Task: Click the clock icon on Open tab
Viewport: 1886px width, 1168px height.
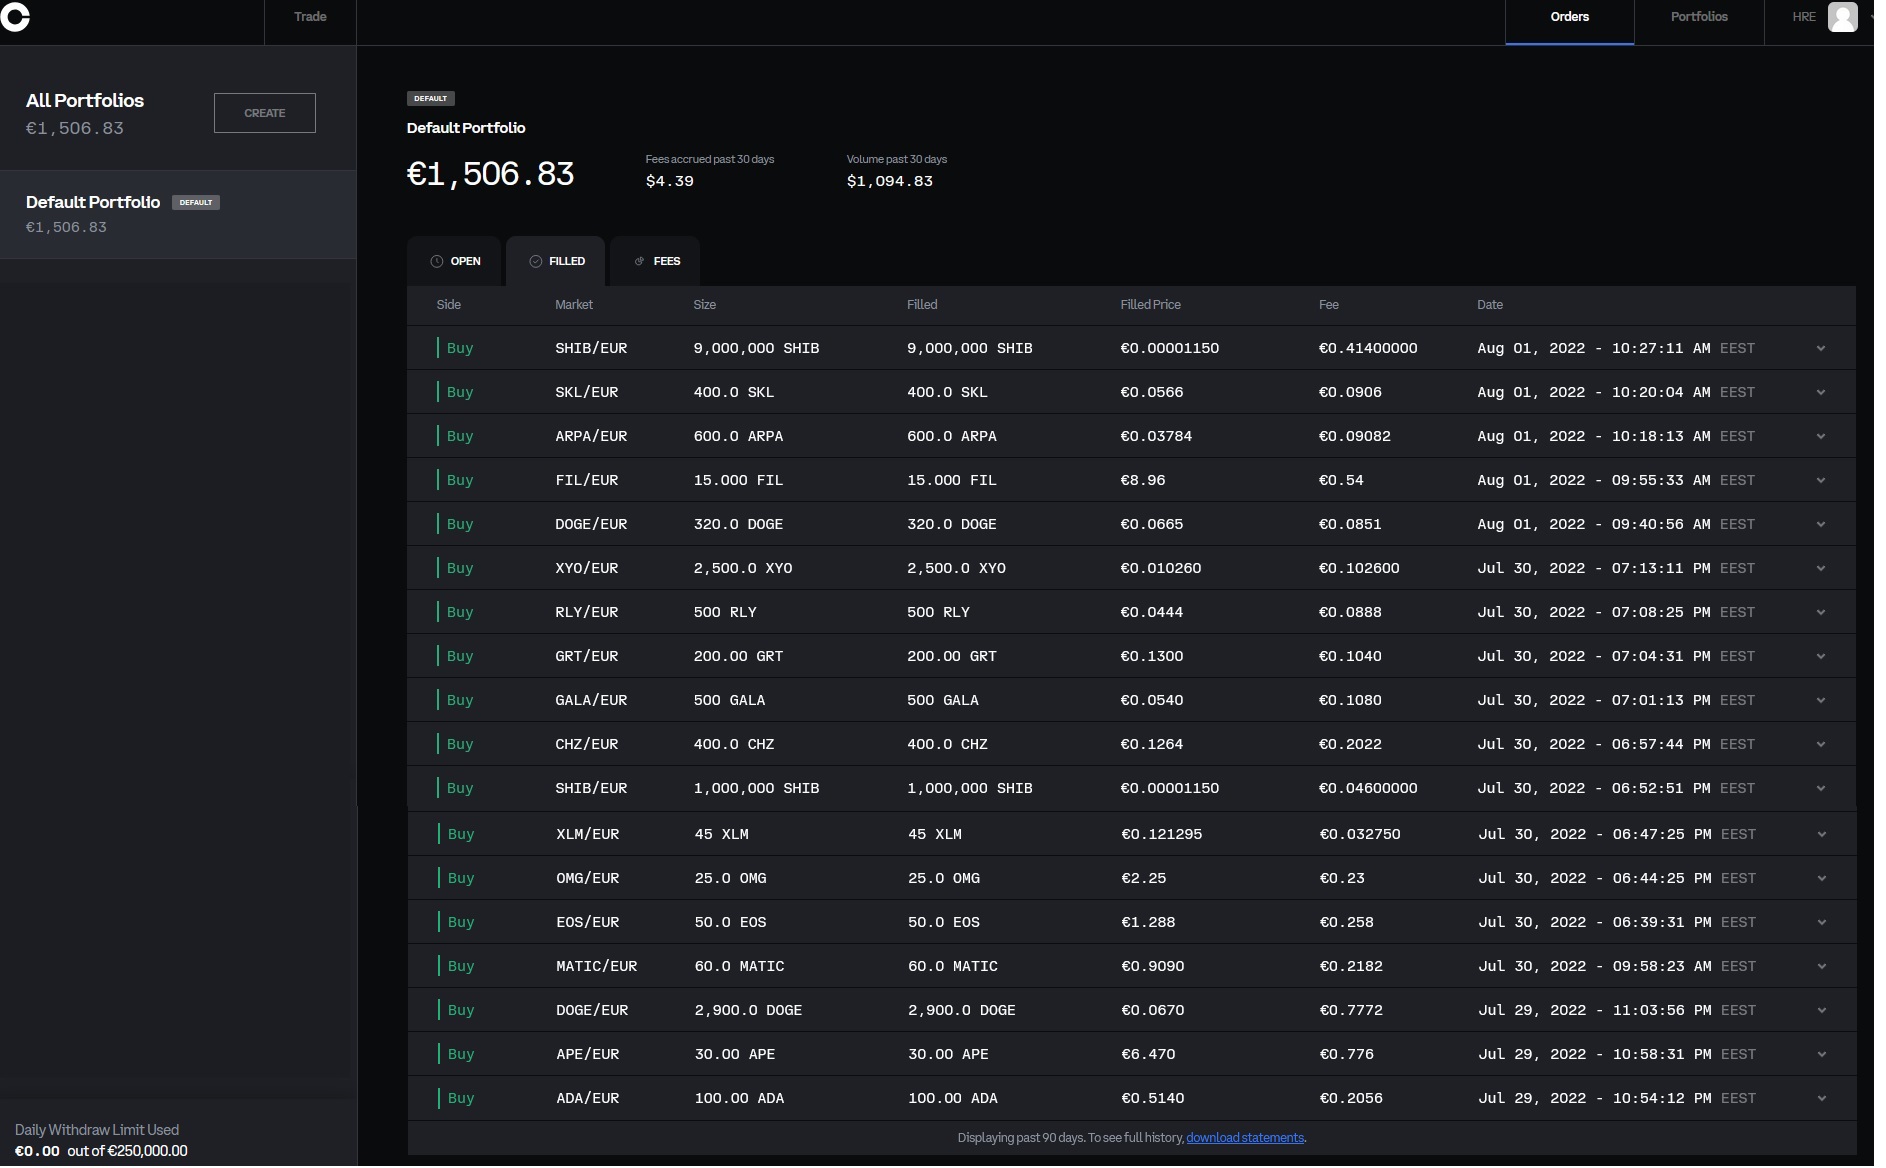Action: 436,261
